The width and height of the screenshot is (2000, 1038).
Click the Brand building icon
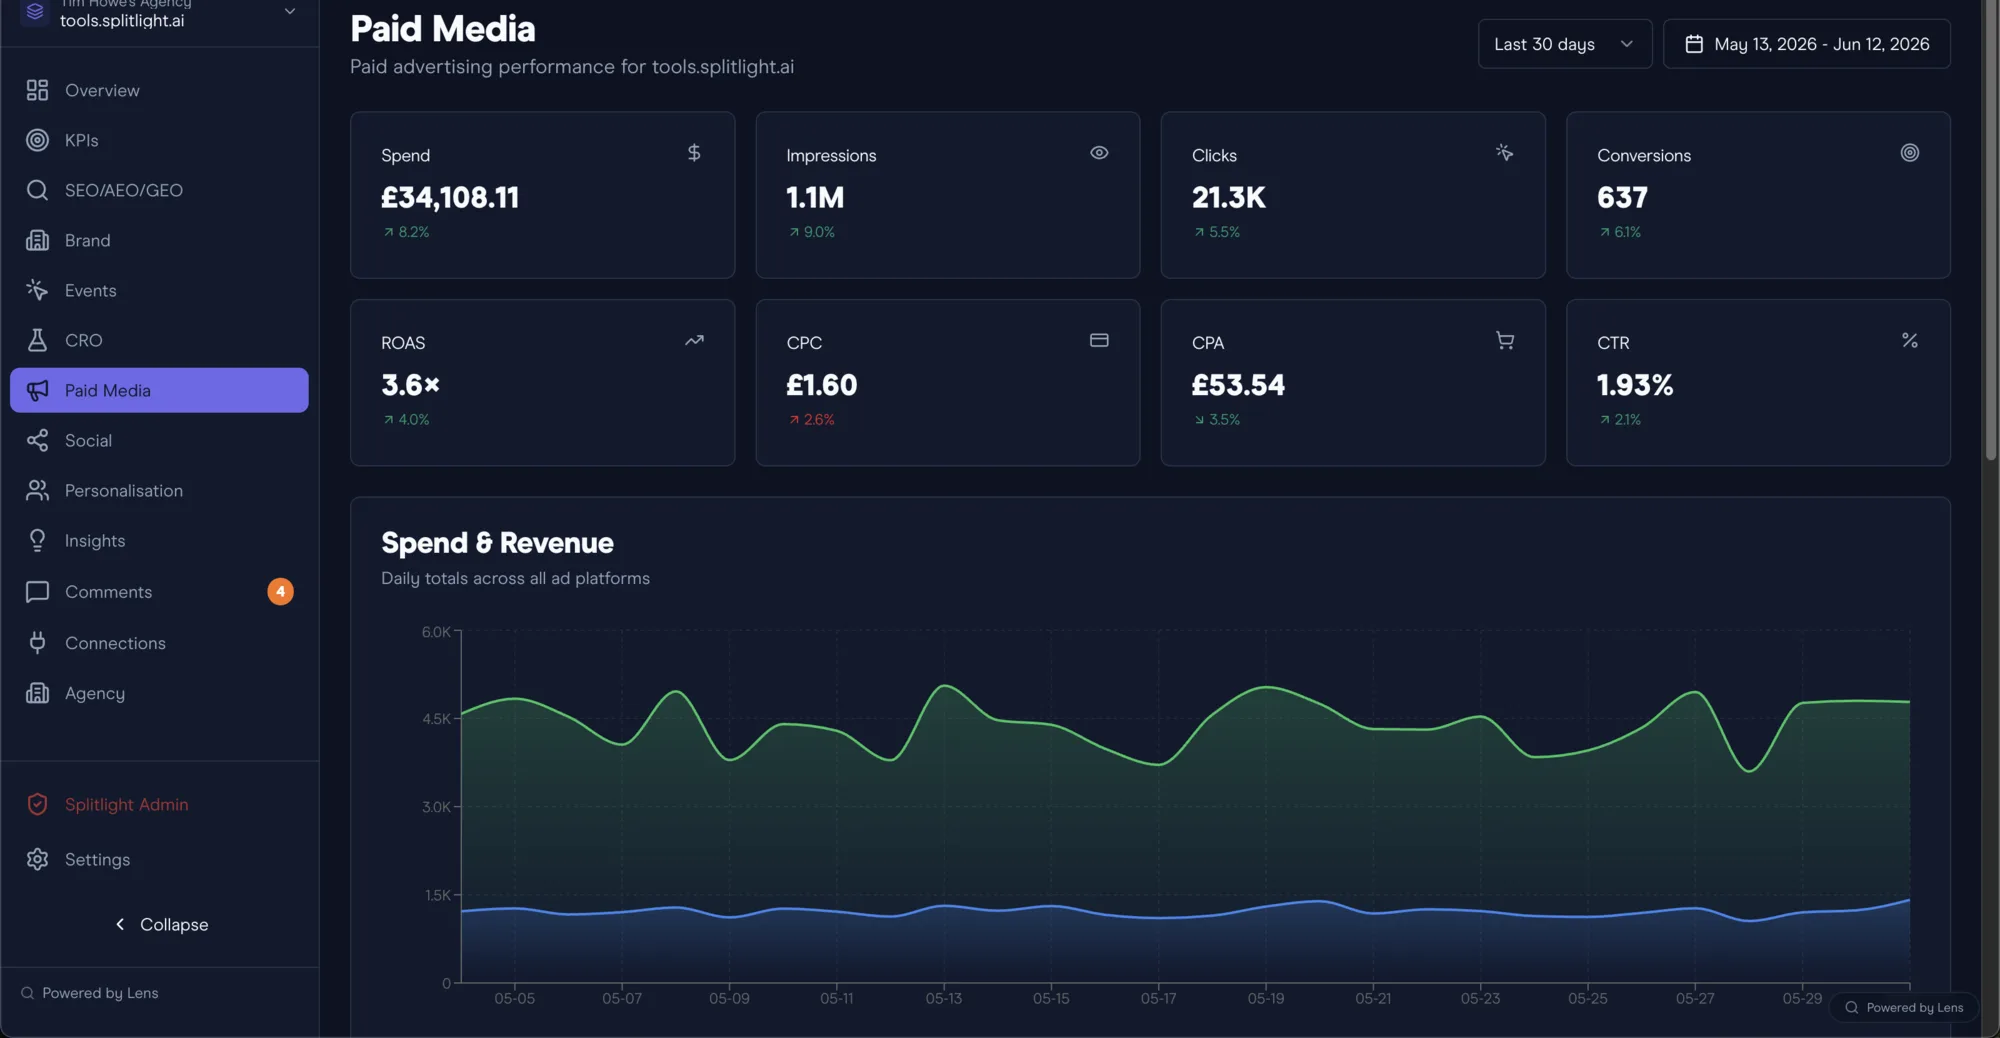tap(37, 240)
